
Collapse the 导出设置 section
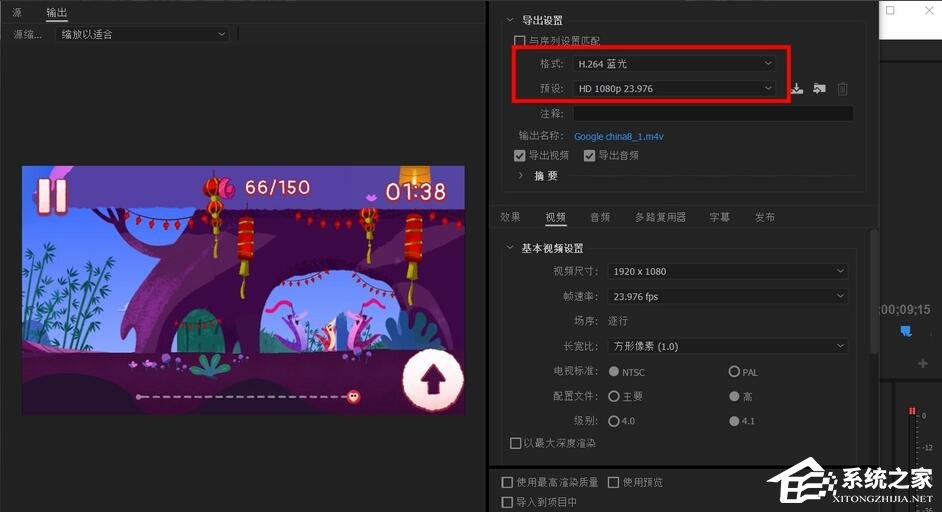[510, 20]
